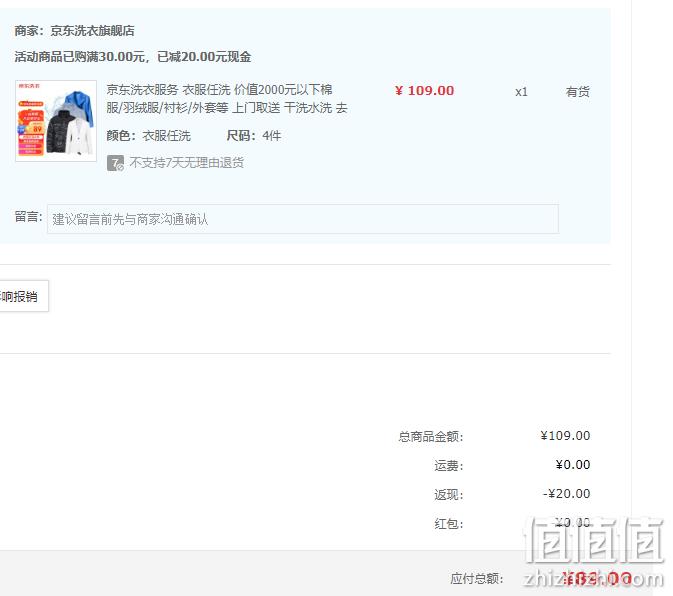
Task: Click the 有货 stock status label
Action: [x=577, y=91]
